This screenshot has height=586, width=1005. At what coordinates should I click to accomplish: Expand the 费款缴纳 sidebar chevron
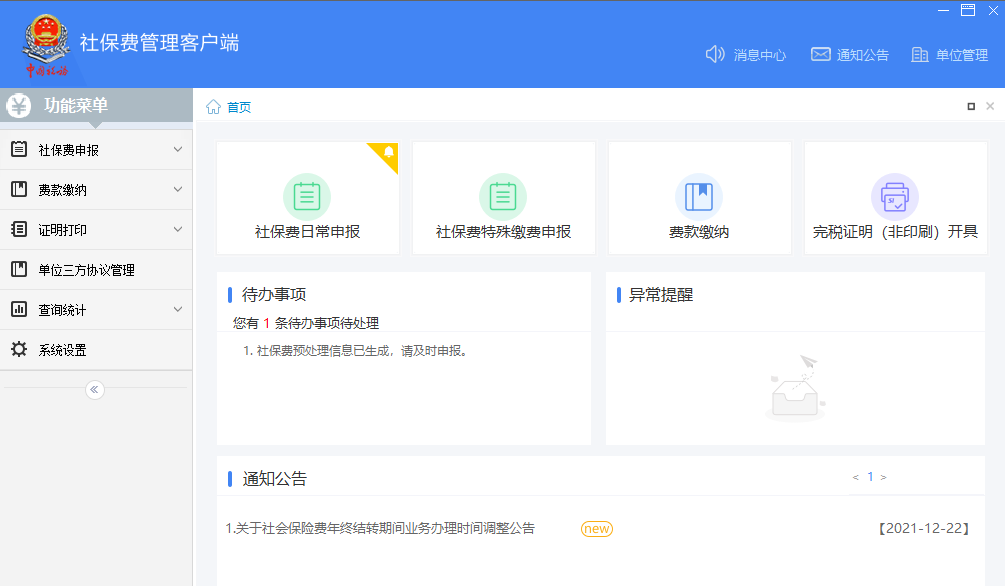coord(178,190)
